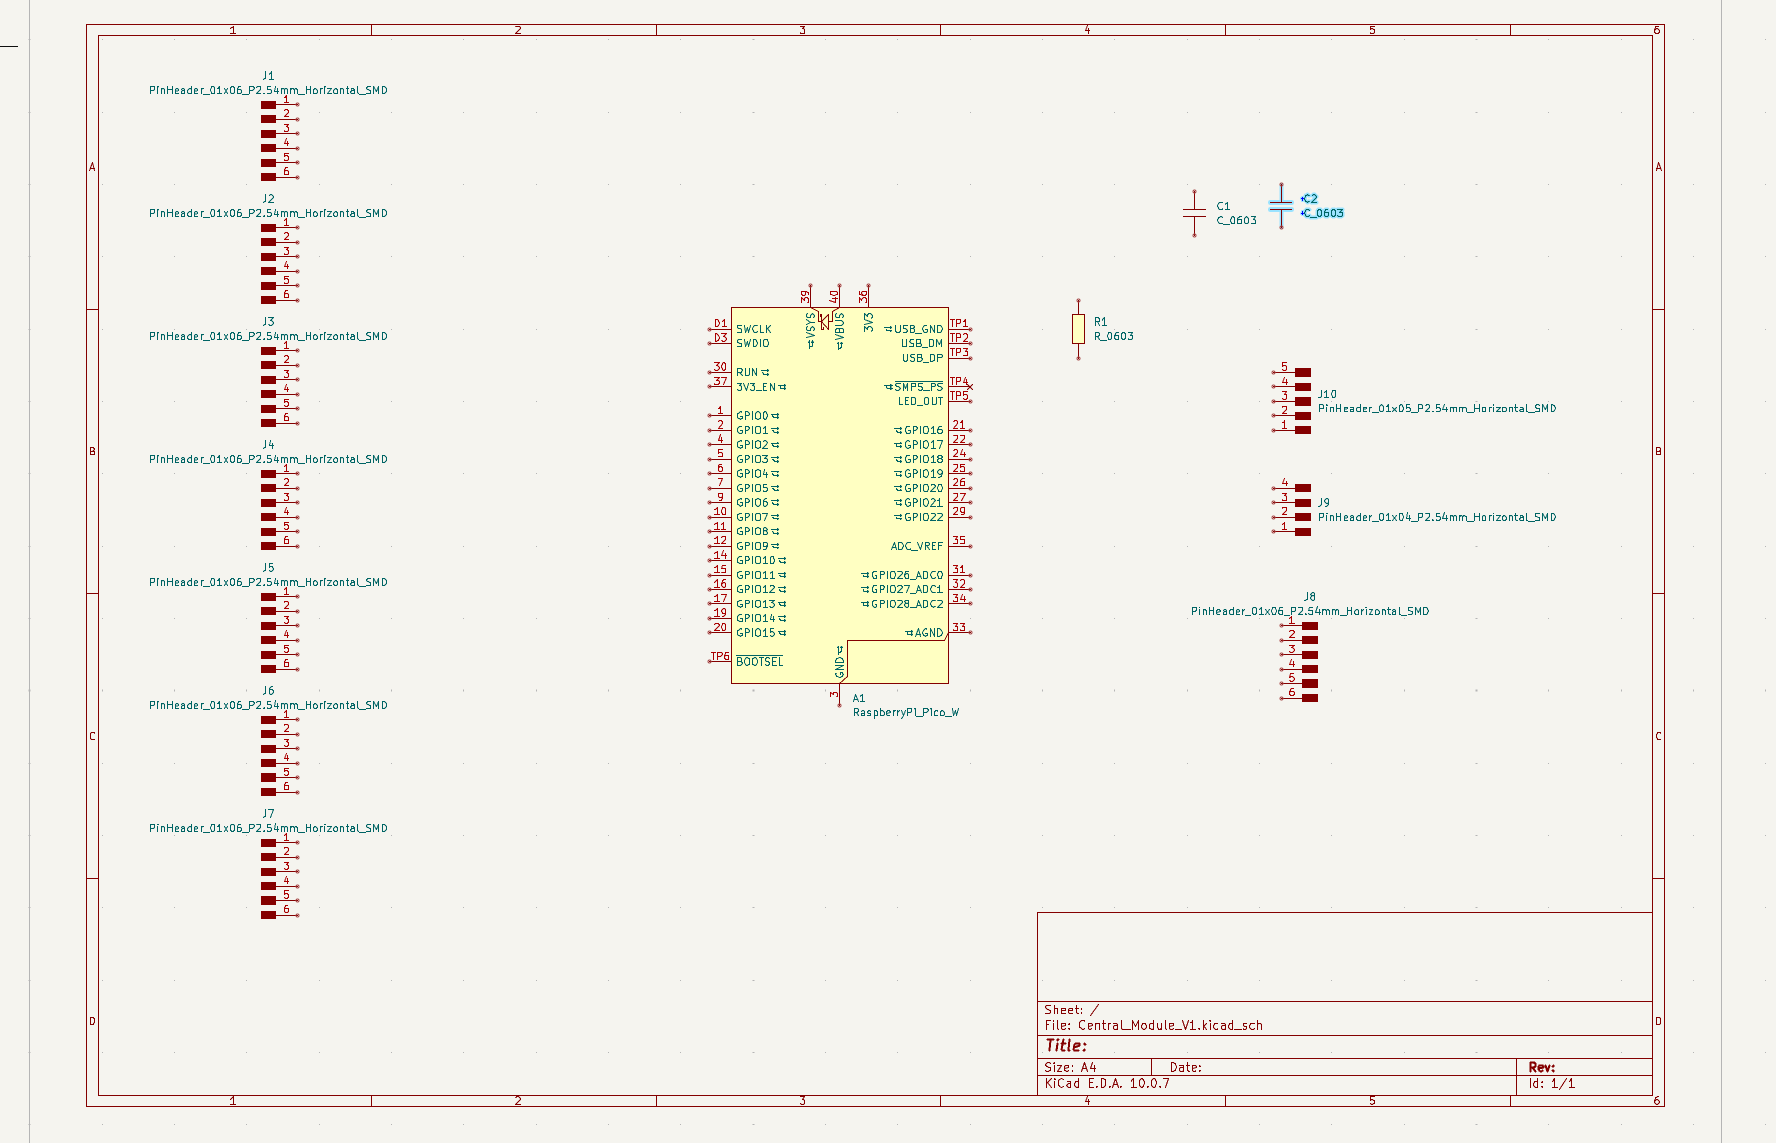This screenshot has height=1143, width=1776.
Task: Click the BOOTSEL pin label
Action: [x=760, y=662]
